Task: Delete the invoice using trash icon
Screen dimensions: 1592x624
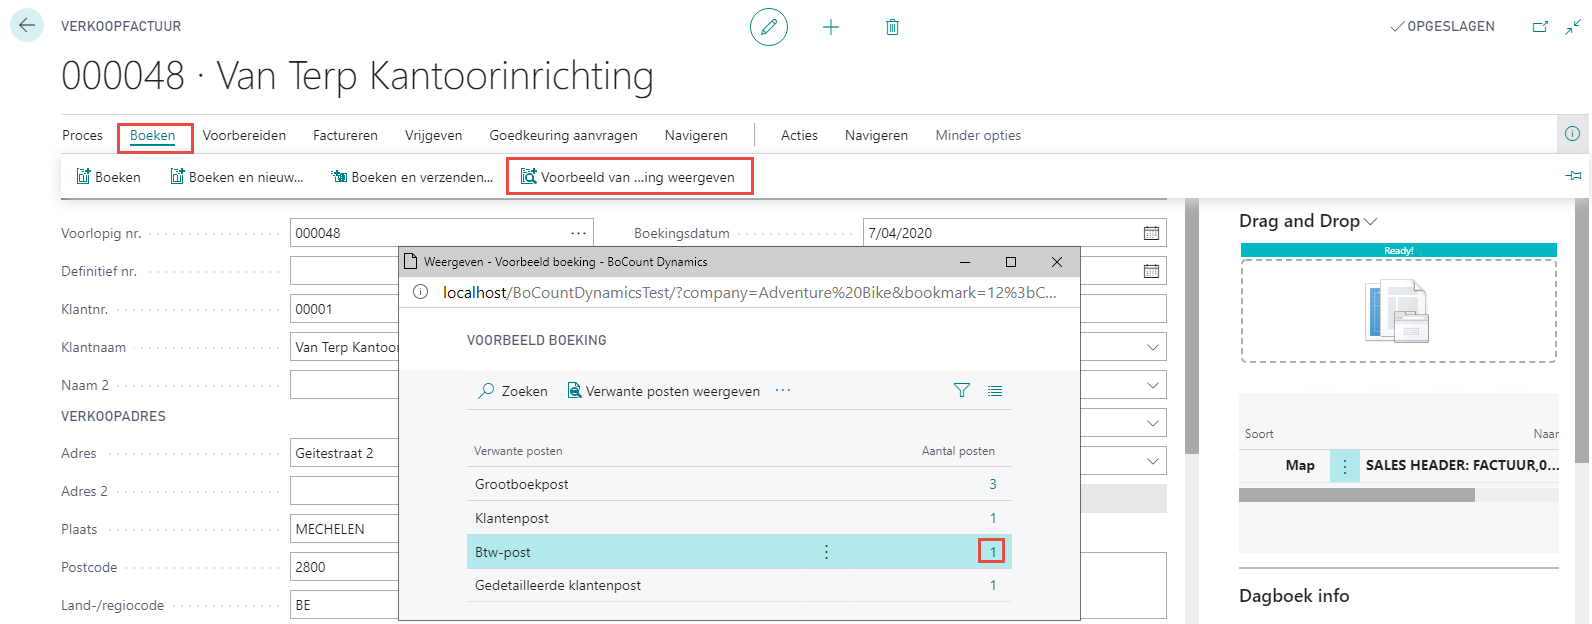Action: point(892,27)
